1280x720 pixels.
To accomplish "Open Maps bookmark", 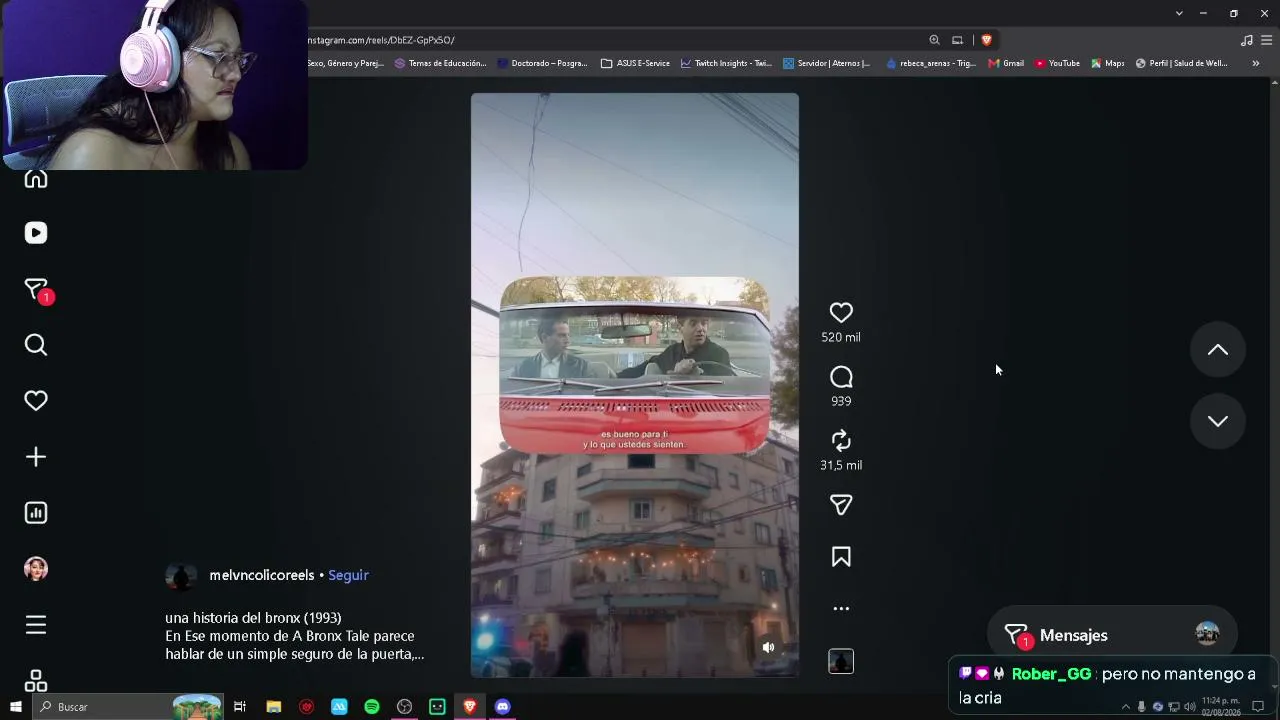I will [1108, 63].
